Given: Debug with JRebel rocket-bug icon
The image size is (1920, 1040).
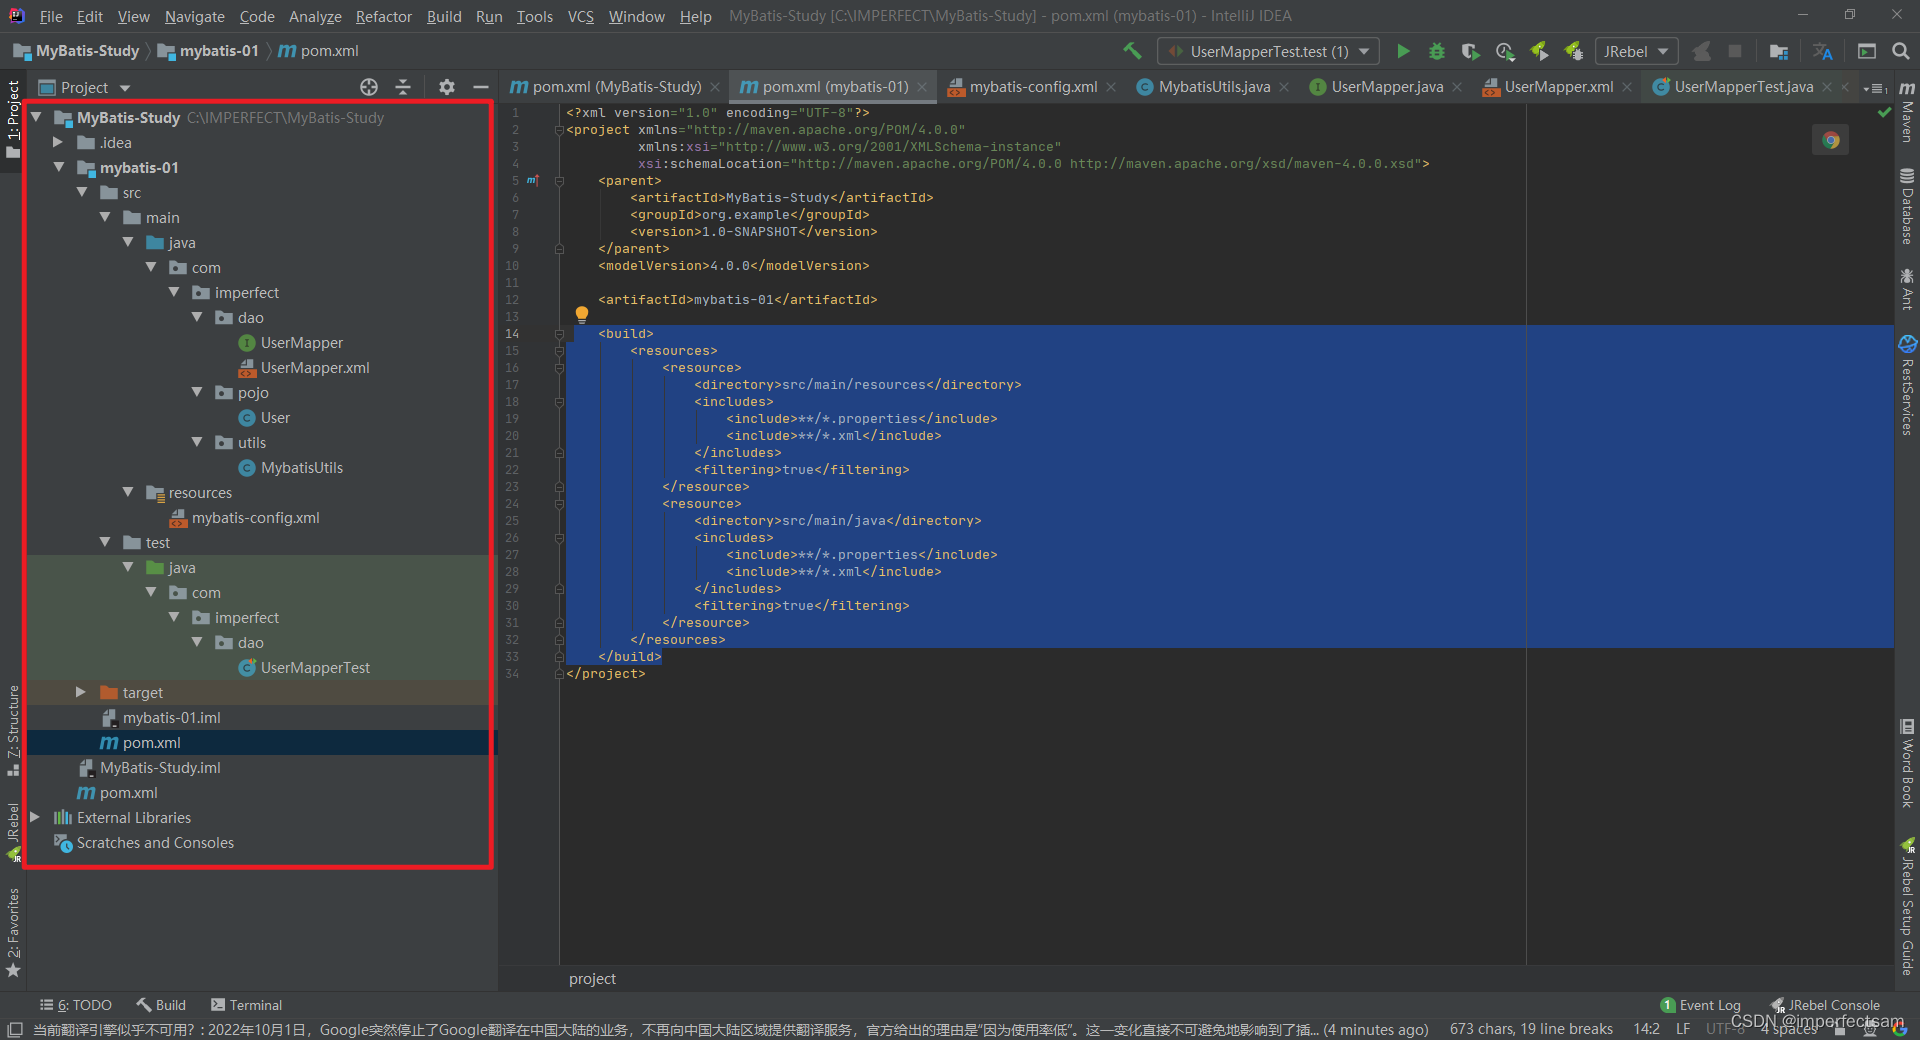Looking at the screenshot, I should 1573,51.
